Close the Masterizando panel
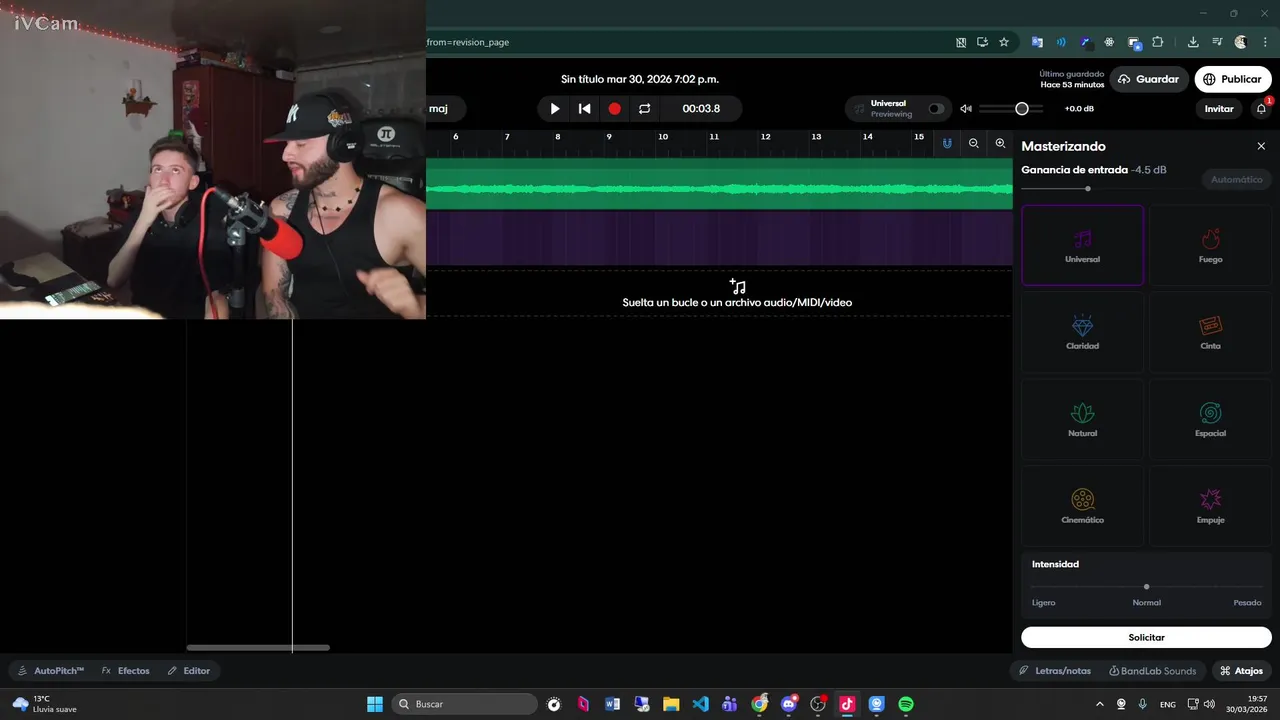This screenshot has height=720, width=1280. [x=1261, y=146]
